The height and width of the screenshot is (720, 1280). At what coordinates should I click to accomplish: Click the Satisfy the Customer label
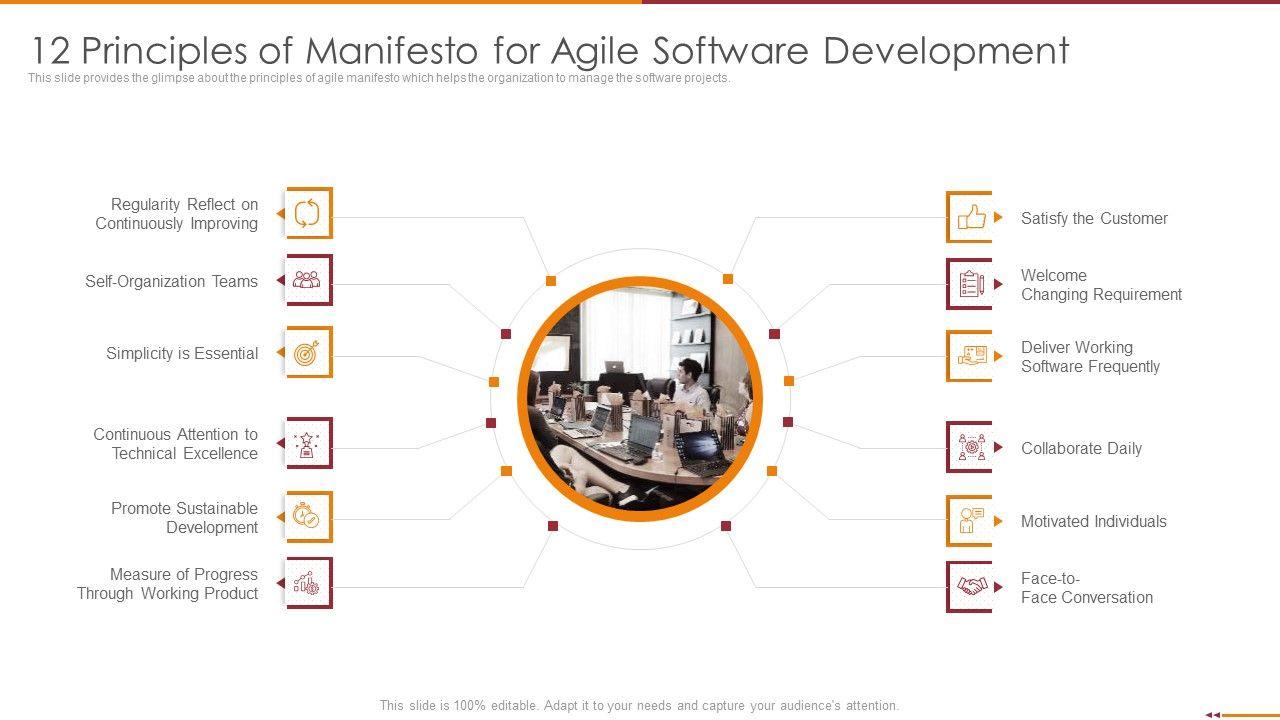[1094, 218]
